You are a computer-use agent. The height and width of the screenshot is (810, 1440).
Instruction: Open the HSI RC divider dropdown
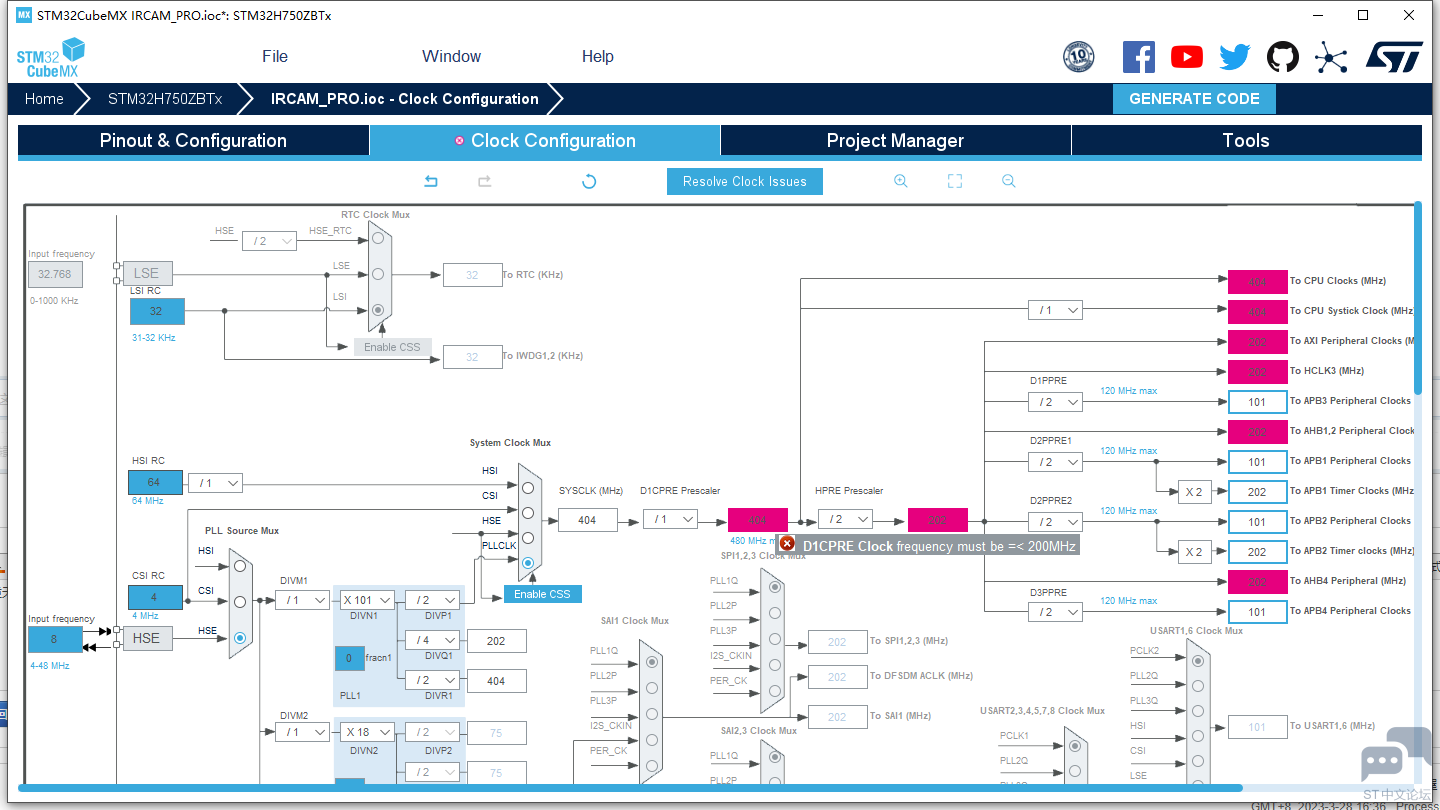click(215, 483)
